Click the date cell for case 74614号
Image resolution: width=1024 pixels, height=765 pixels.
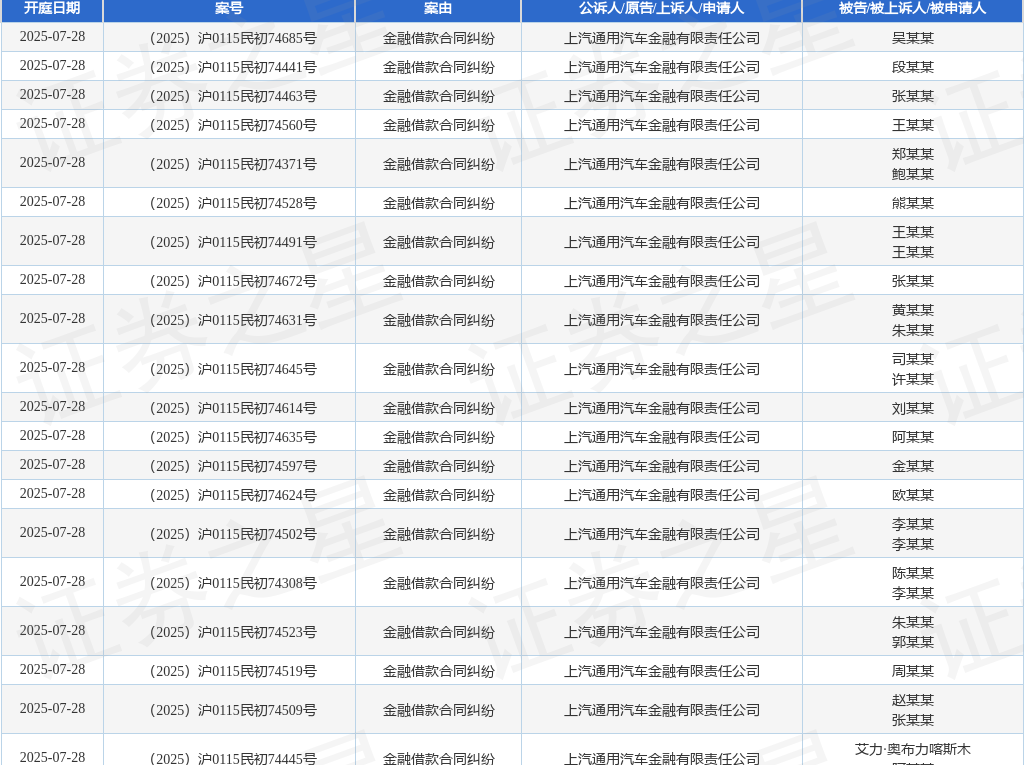[x=52, y=407]
